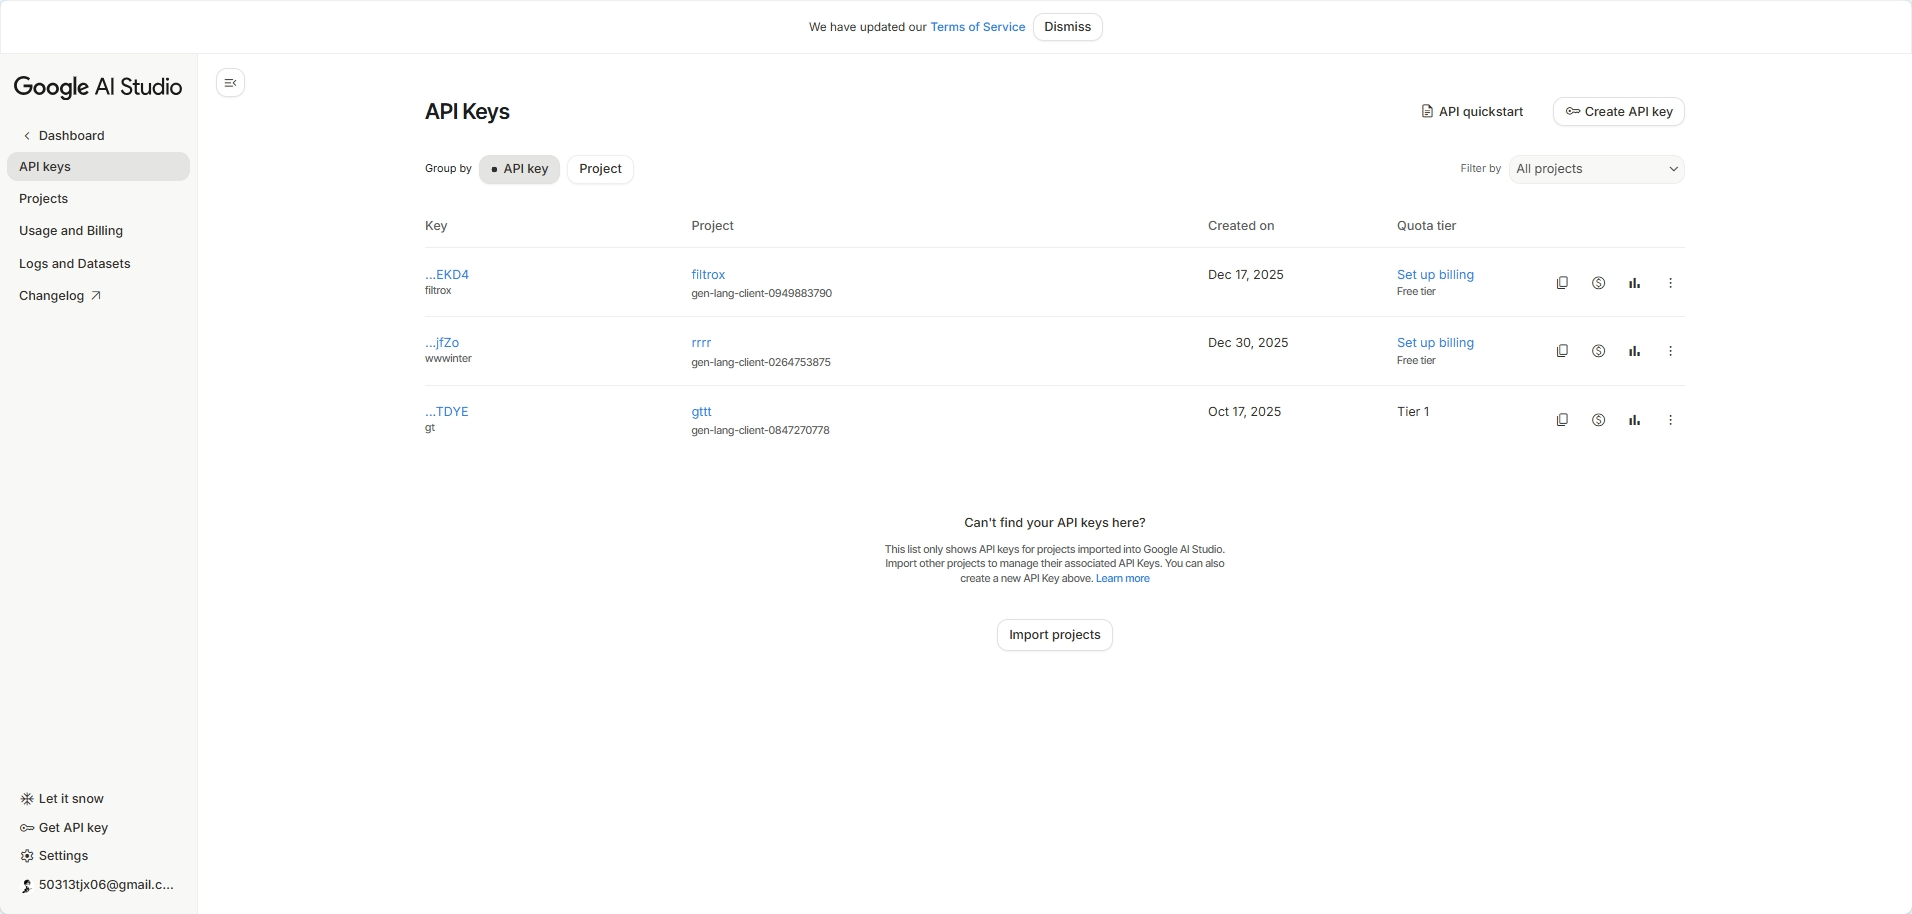Click the Key column header

[436, 226]
